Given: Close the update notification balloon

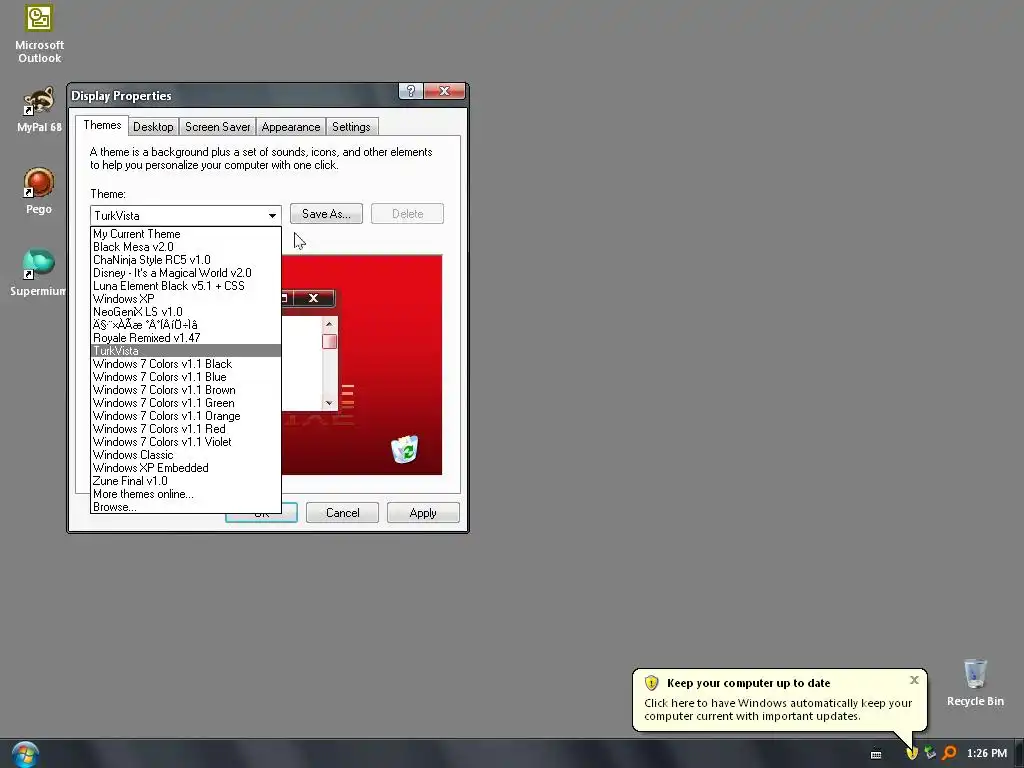Looking at the screenshot, I should coord(914,680).
